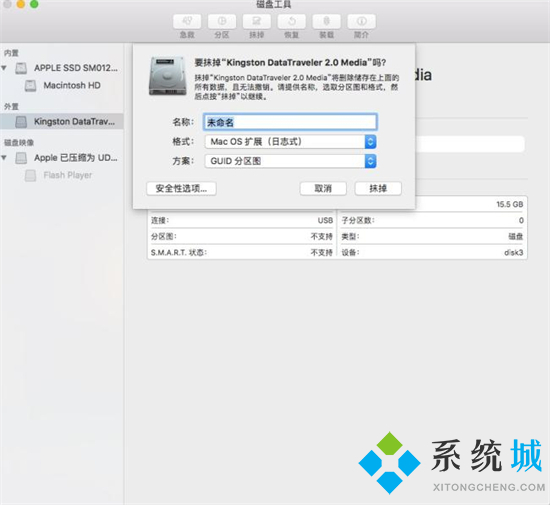Click the 抹掉 erase button in dialog
Image resolution: width=550 pixels, height=505 pixels.
coord(378,189)
